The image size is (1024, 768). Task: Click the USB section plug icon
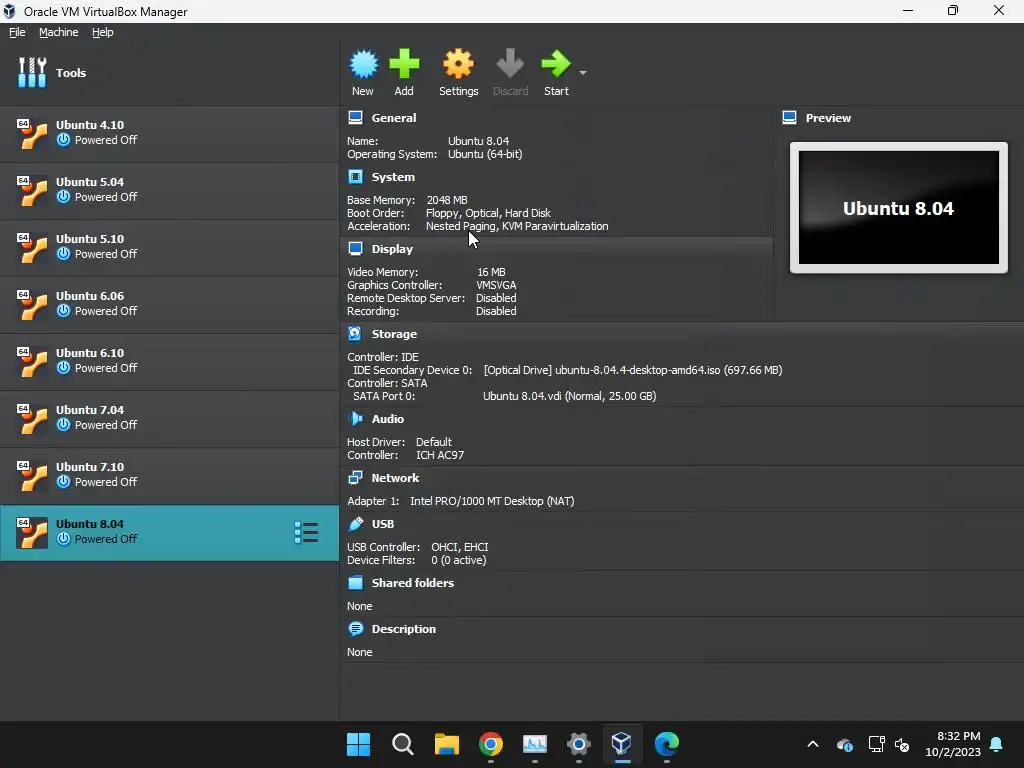(355, 524)
